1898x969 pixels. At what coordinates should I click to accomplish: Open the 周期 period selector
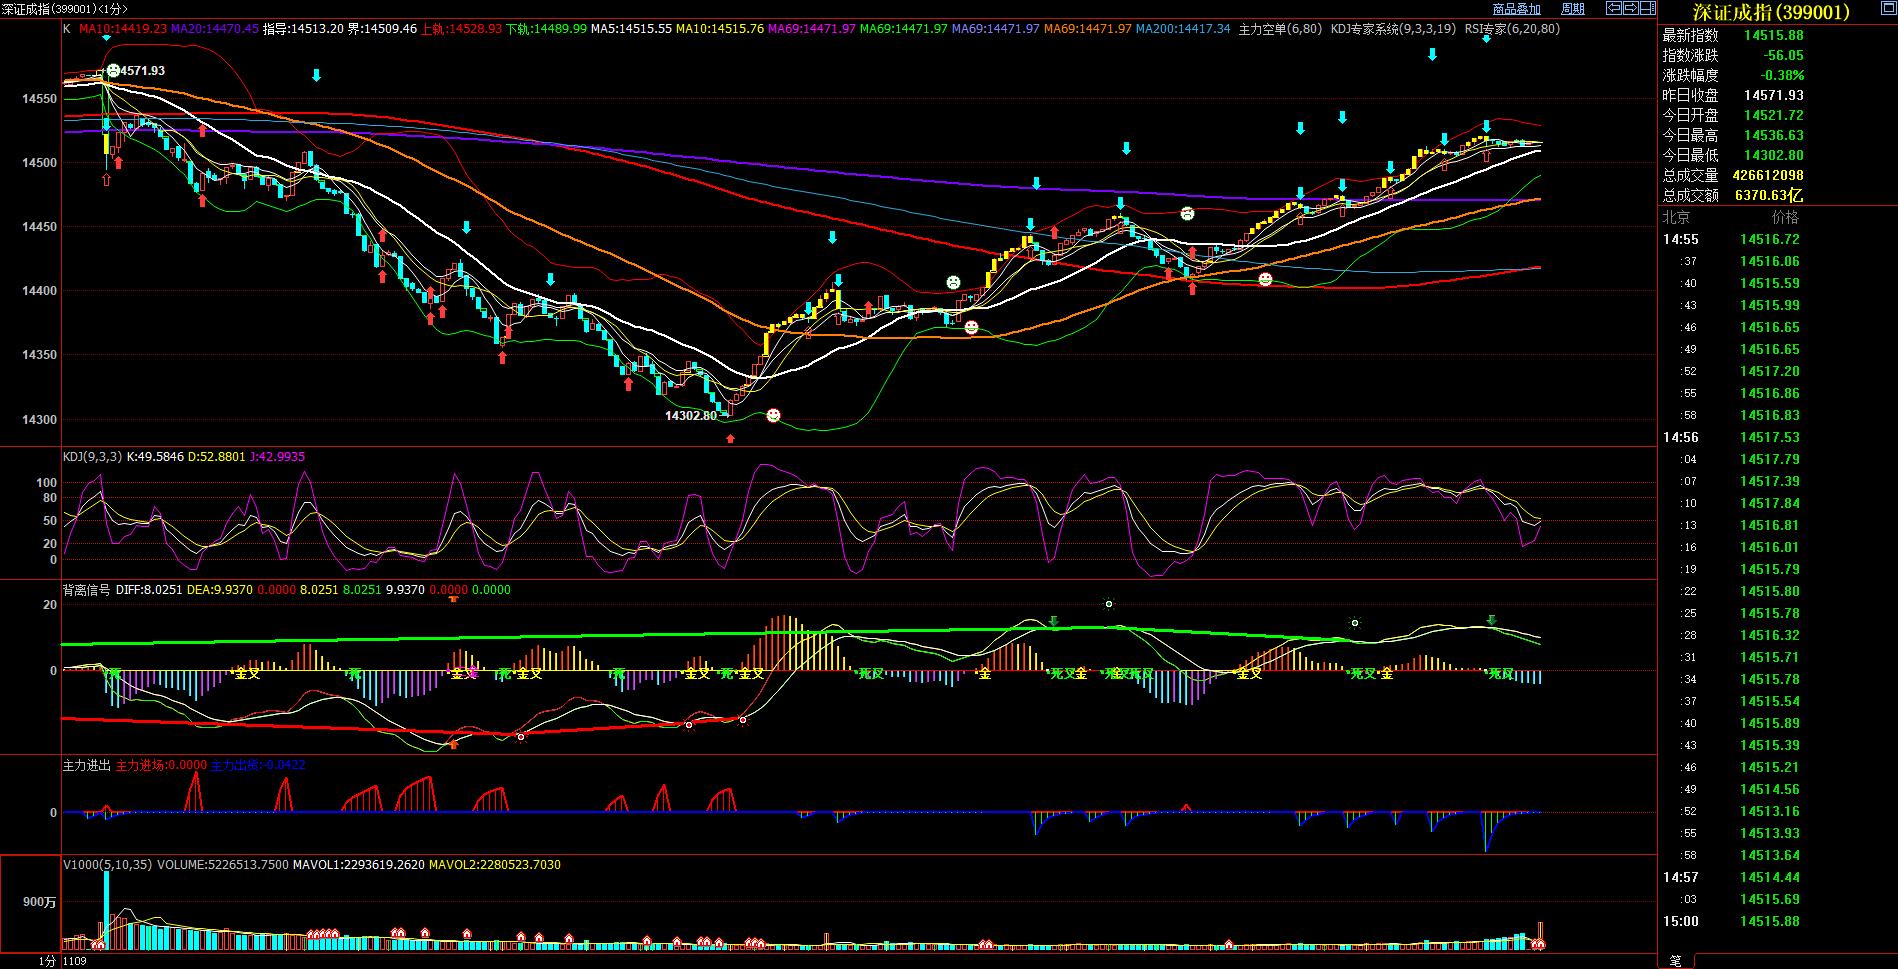(1573, 9)
